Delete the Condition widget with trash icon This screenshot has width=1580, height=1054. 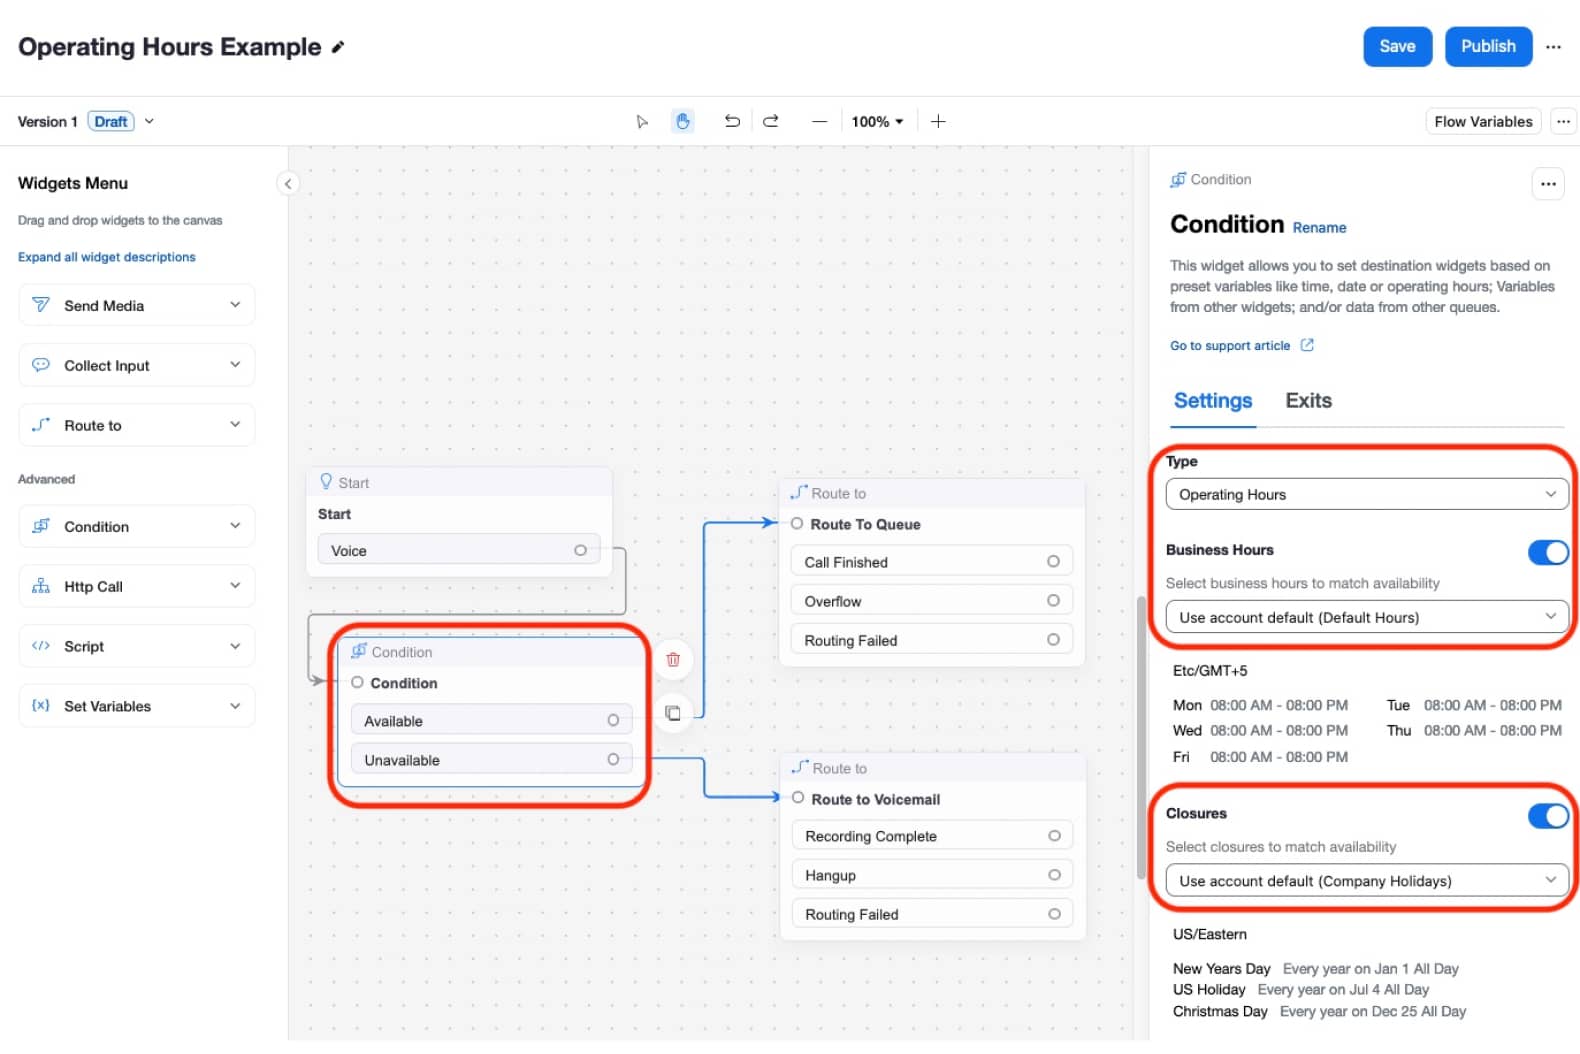(673, 660)
